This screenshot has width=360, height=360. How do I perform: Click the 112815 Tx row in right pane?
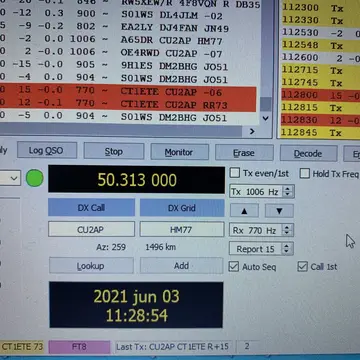click(x=320, y=108)
